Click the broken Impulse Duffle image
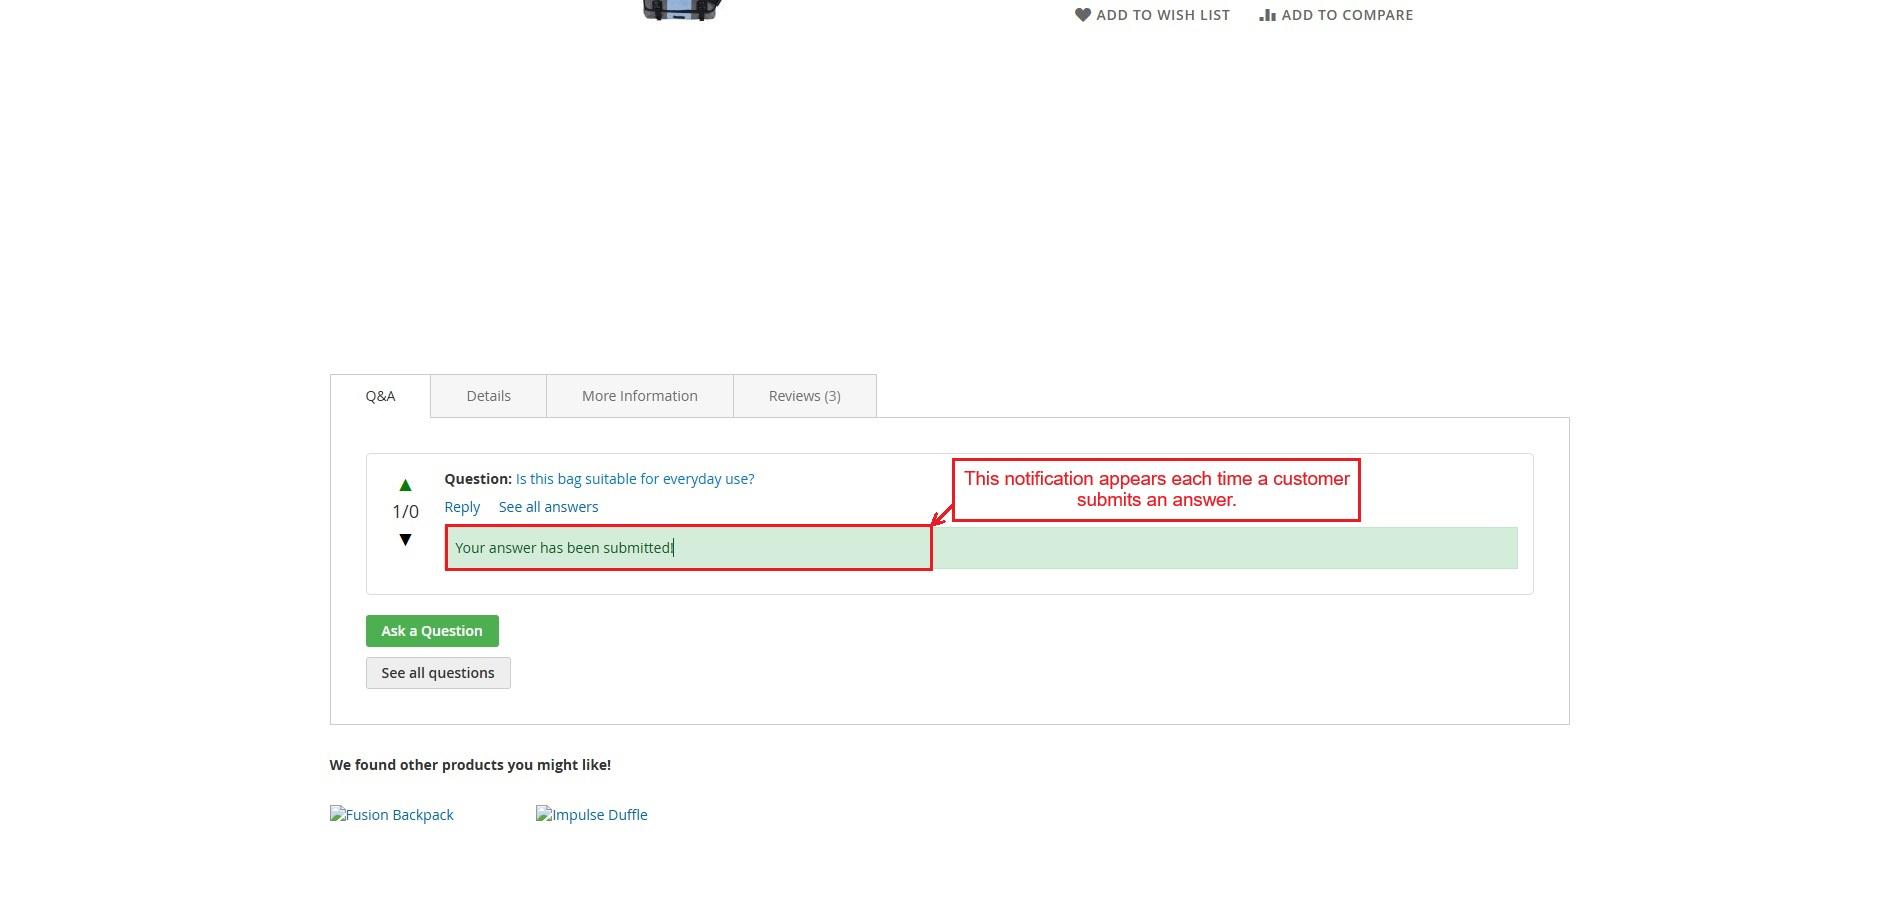The image size is (1894, 905). pos(591,815)
